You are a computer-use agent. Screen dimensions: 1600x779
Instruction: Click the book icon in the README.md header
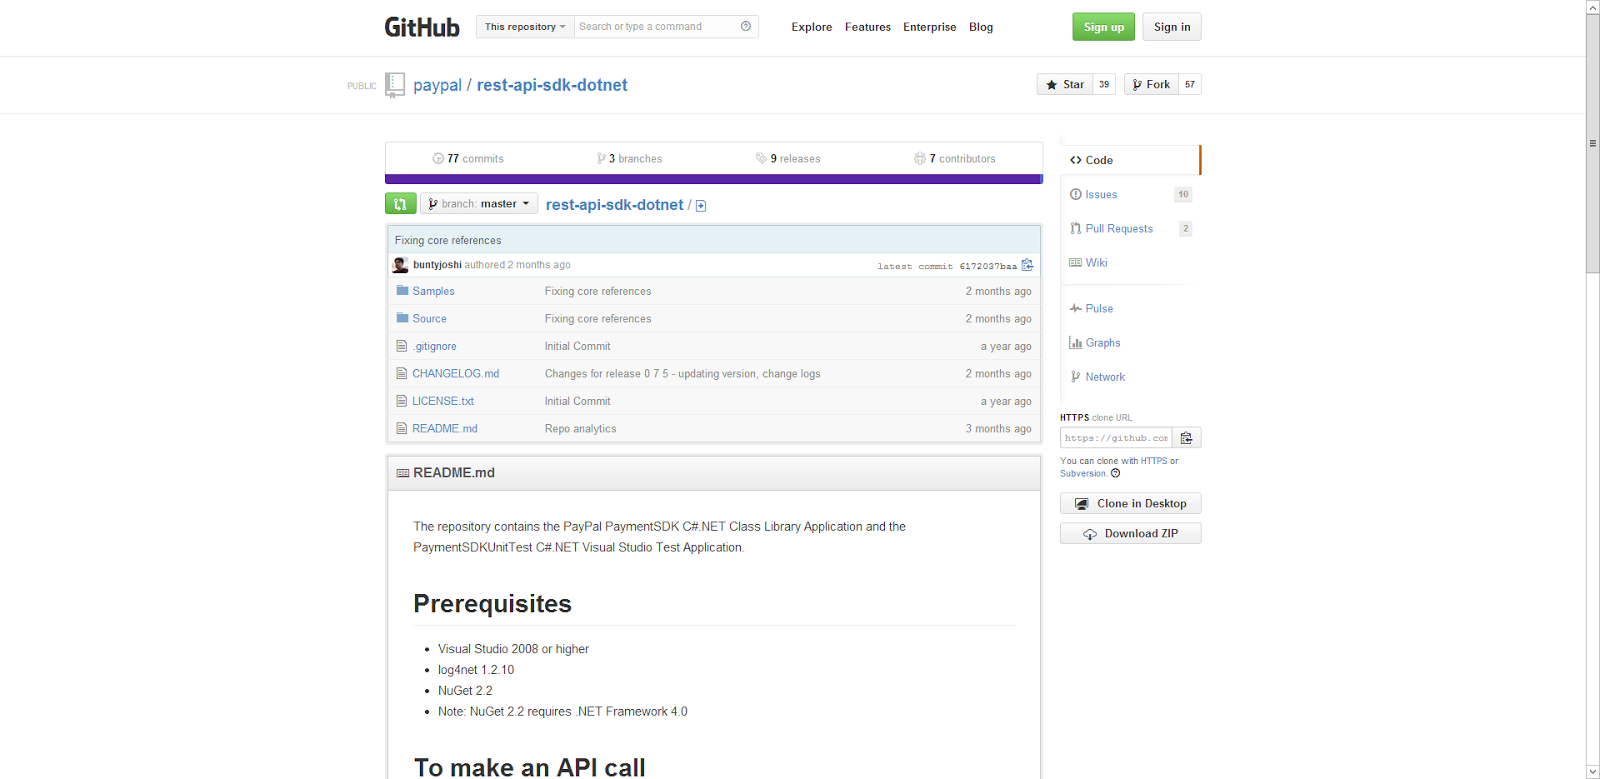(x=403, y=473)
